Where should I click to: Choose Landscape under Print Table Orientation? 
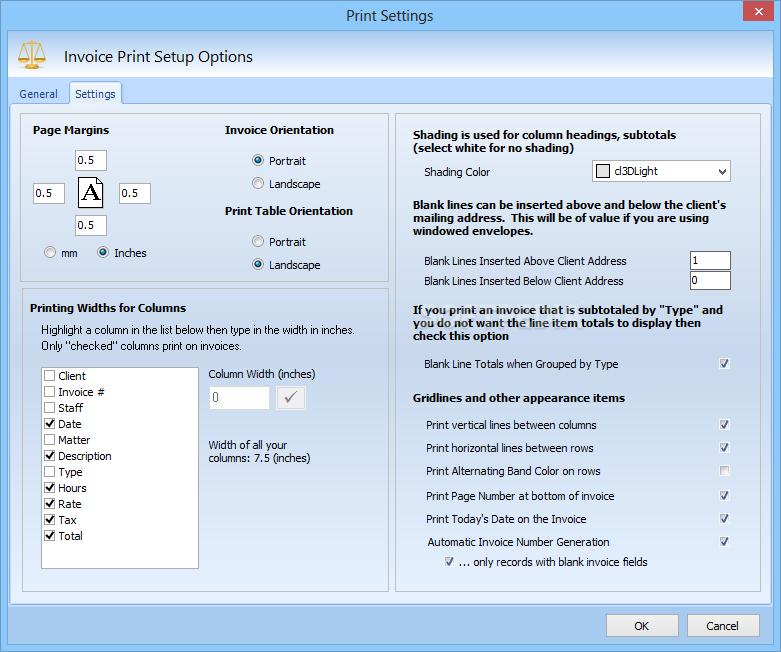click(258, 264)
